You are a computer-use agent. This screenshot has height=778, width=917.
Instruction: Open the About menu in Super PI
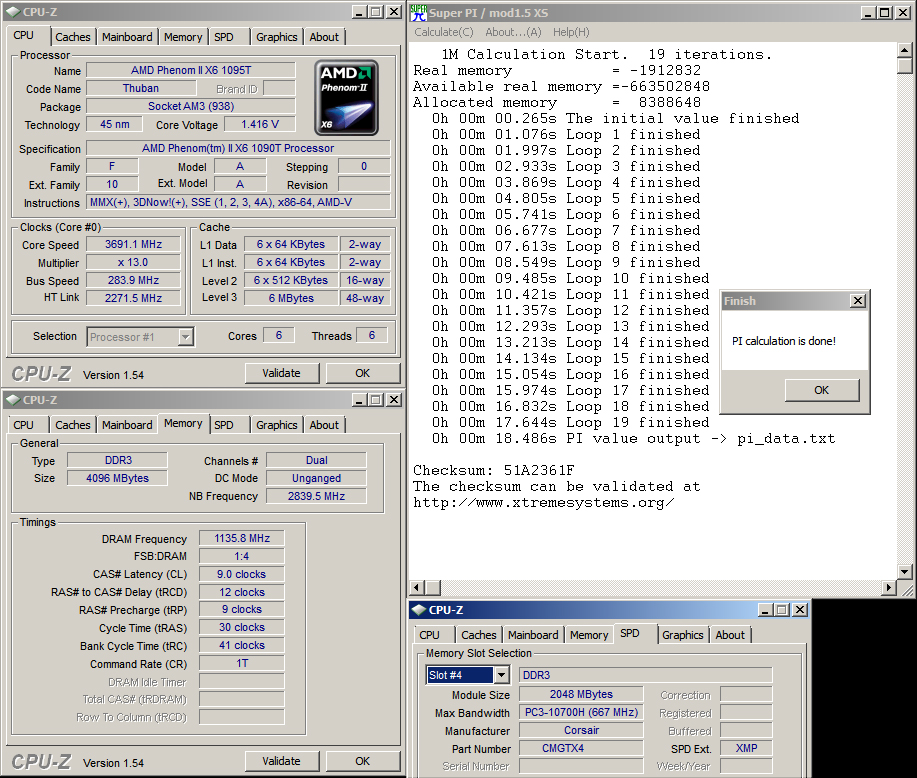tap(513, 32)
